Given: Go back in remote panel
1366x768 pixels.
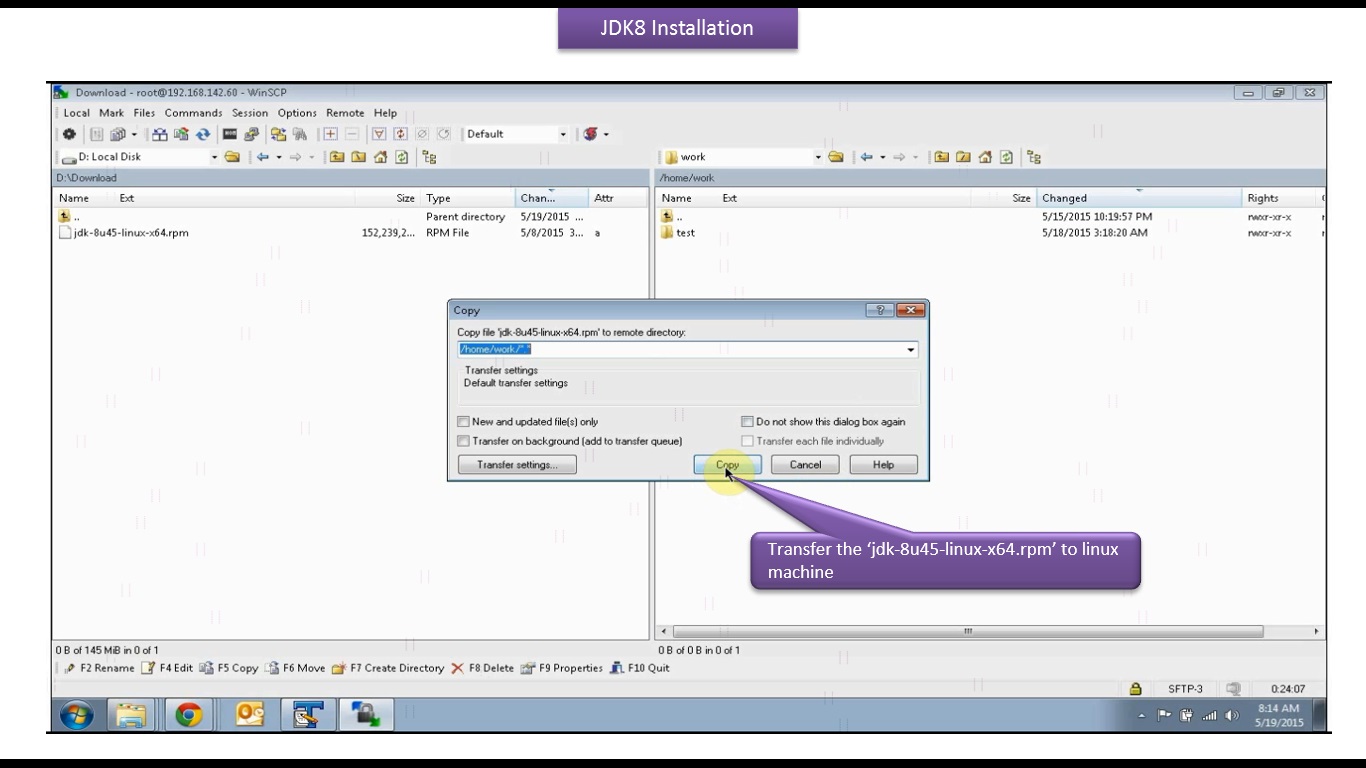Looking at the screenshot, I should 866,157.
